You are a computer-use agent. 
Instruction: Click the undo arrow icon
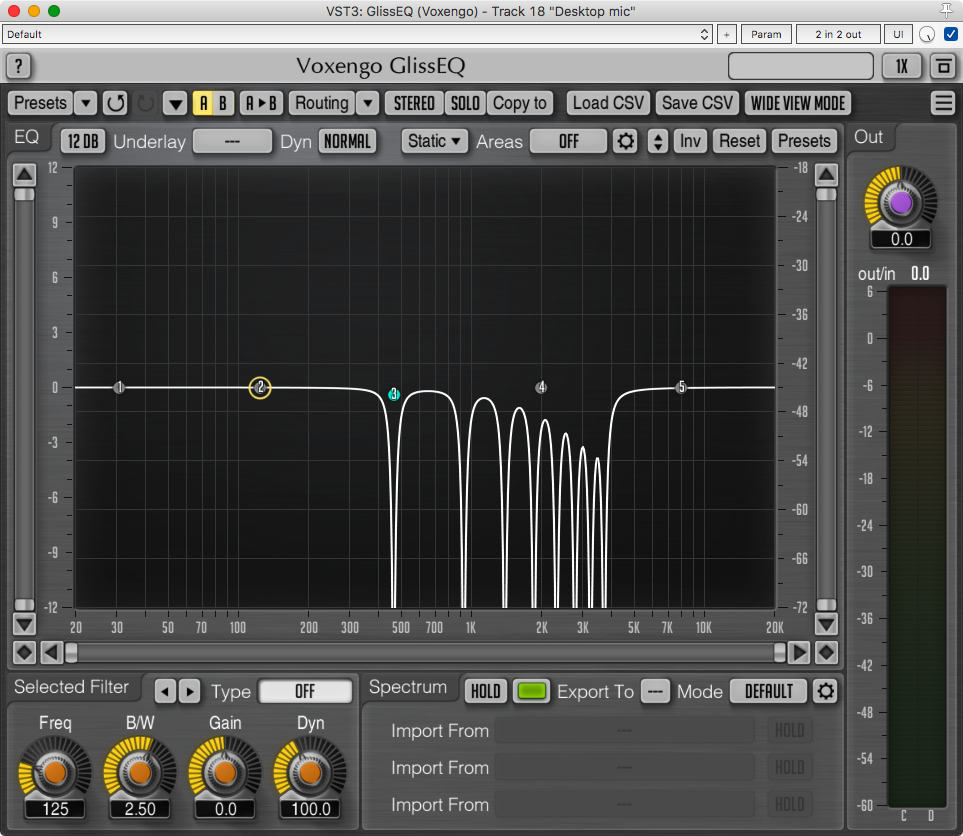(x=116, y=103)
